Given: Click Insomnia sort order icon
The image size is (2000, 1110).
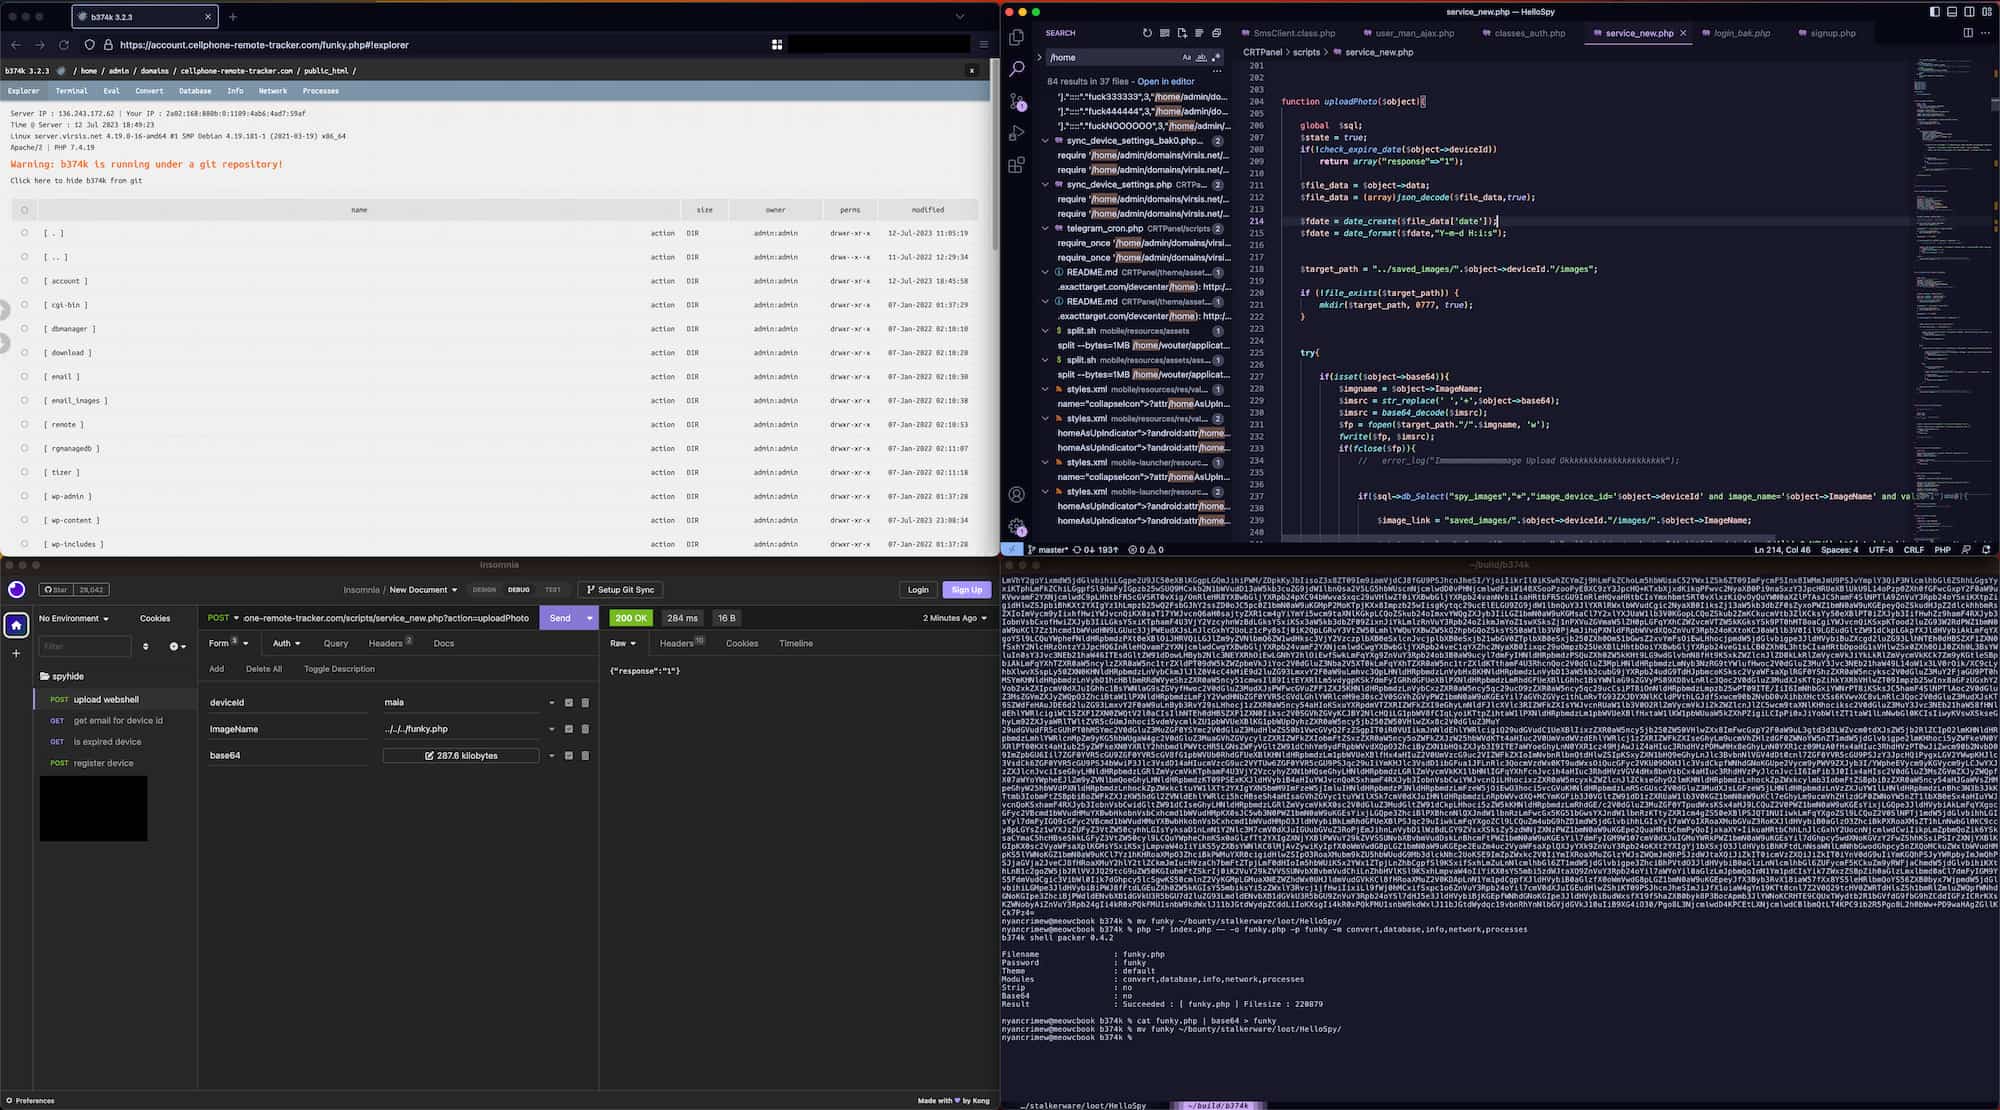Looking at the screenshot, I should click(146, 647).
